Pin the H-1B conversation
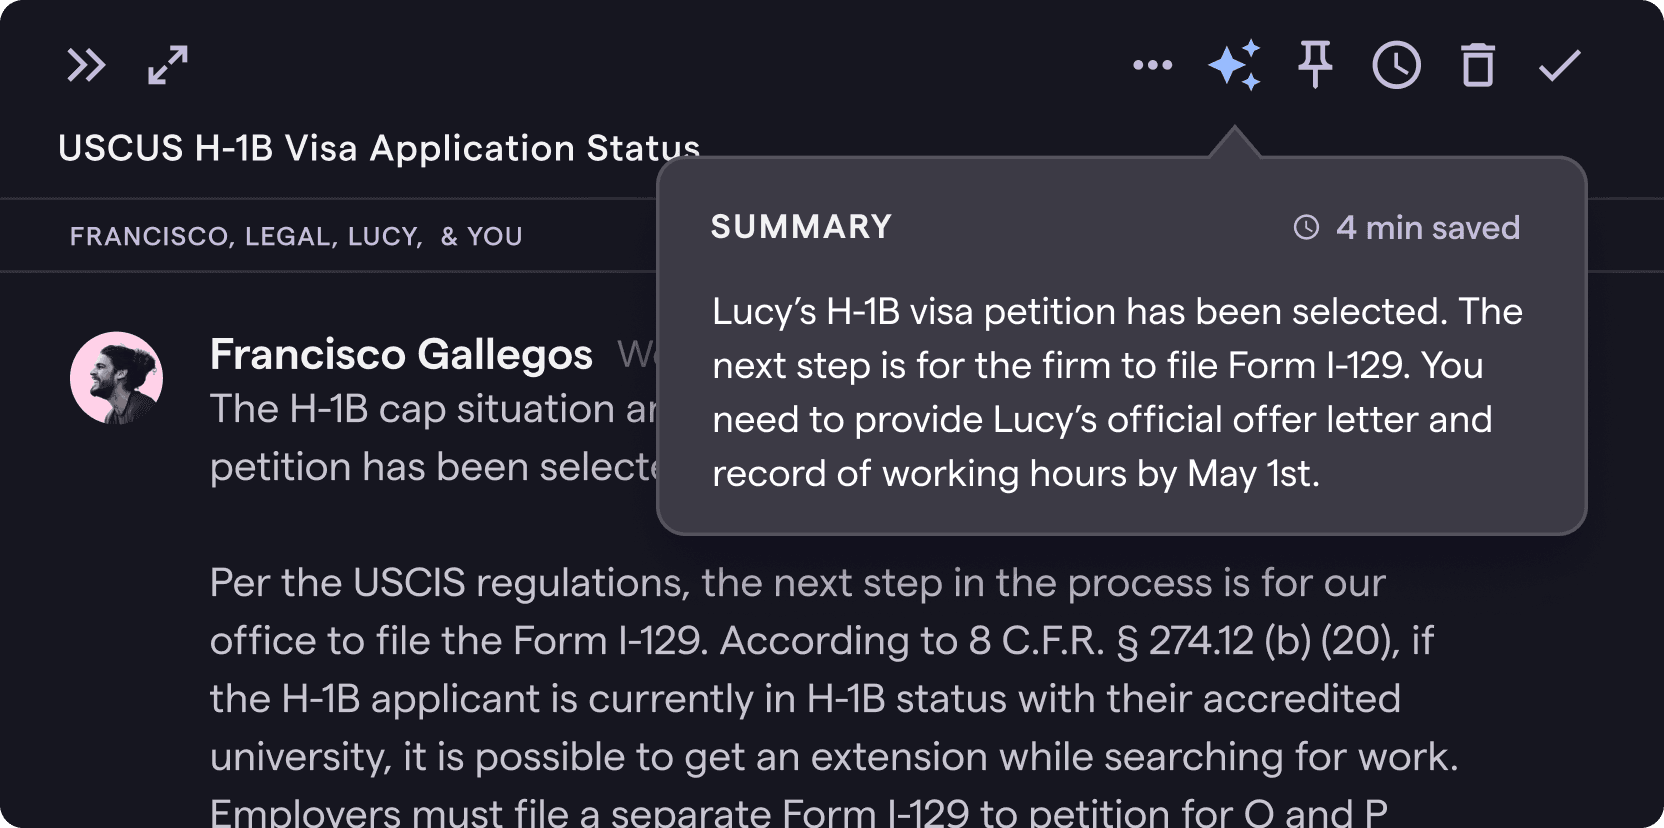The width and height of the screenshot is (1664, 828). 1314,65
